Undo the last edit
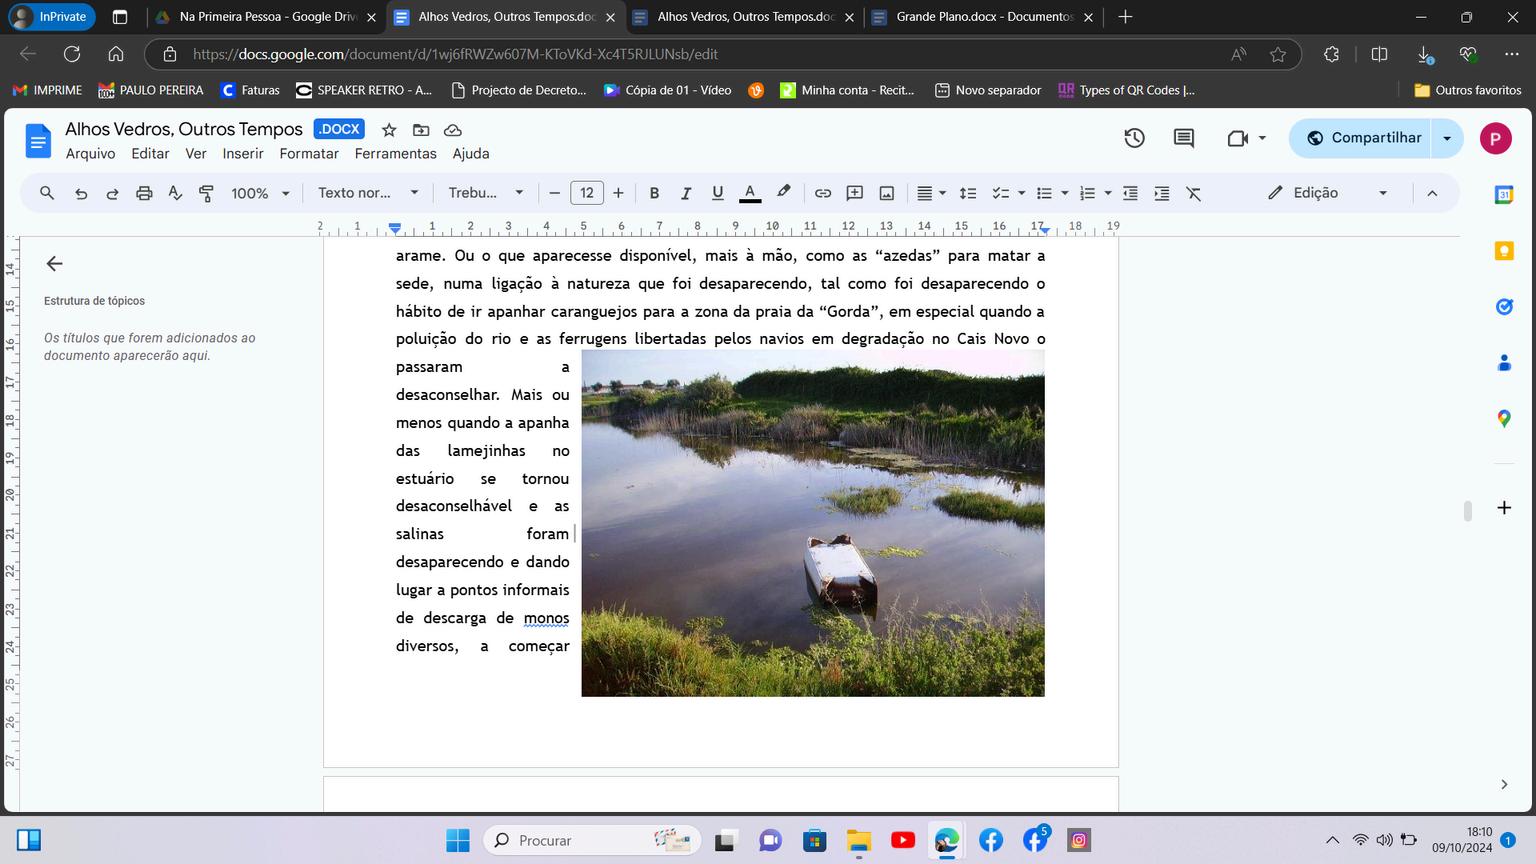This screenshot has width=1536, height=864. pyautogui.click(x=81, y=193)
